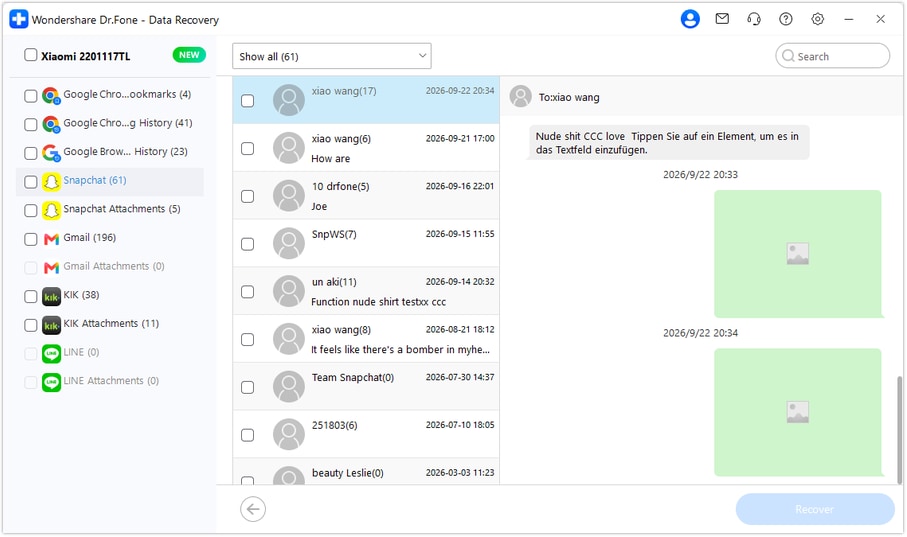Viewport: 907px width, 537px height.
Task: Click the Dr.Fone app logo
Action: 19,19
